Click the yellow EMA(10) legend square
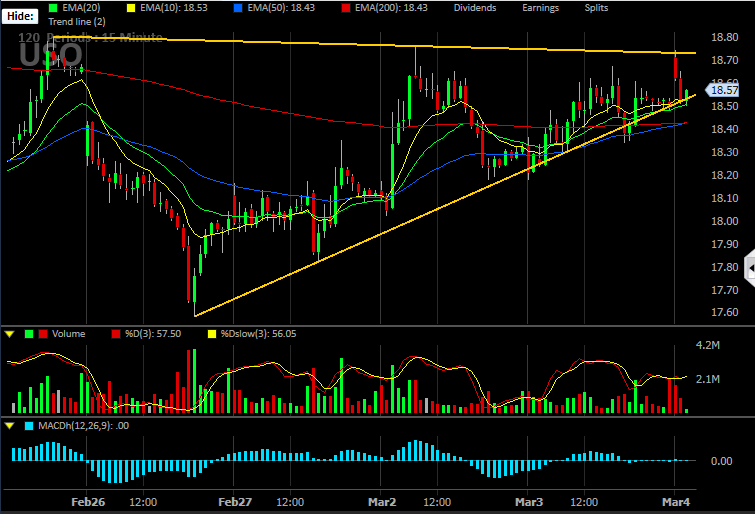Screen dimensions: 755x514 tap(131, 8)
